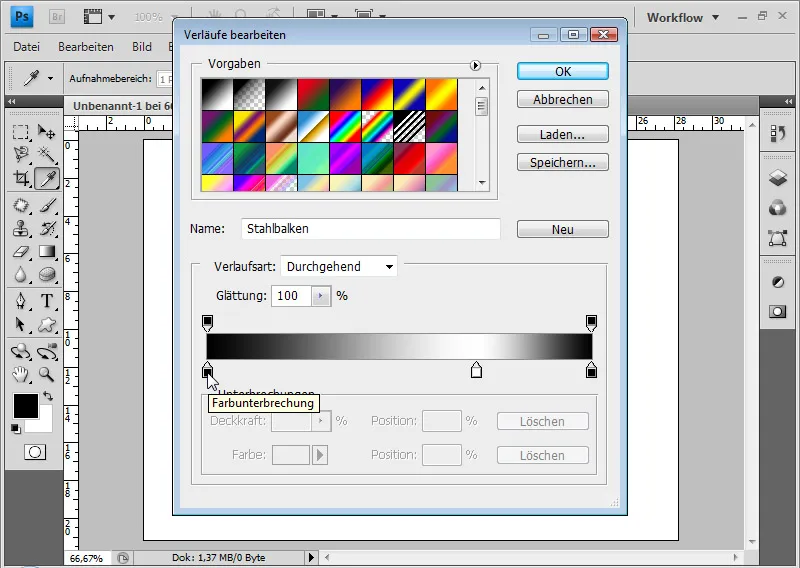Open the Glättung slider arrow

(x=321, y=295)
